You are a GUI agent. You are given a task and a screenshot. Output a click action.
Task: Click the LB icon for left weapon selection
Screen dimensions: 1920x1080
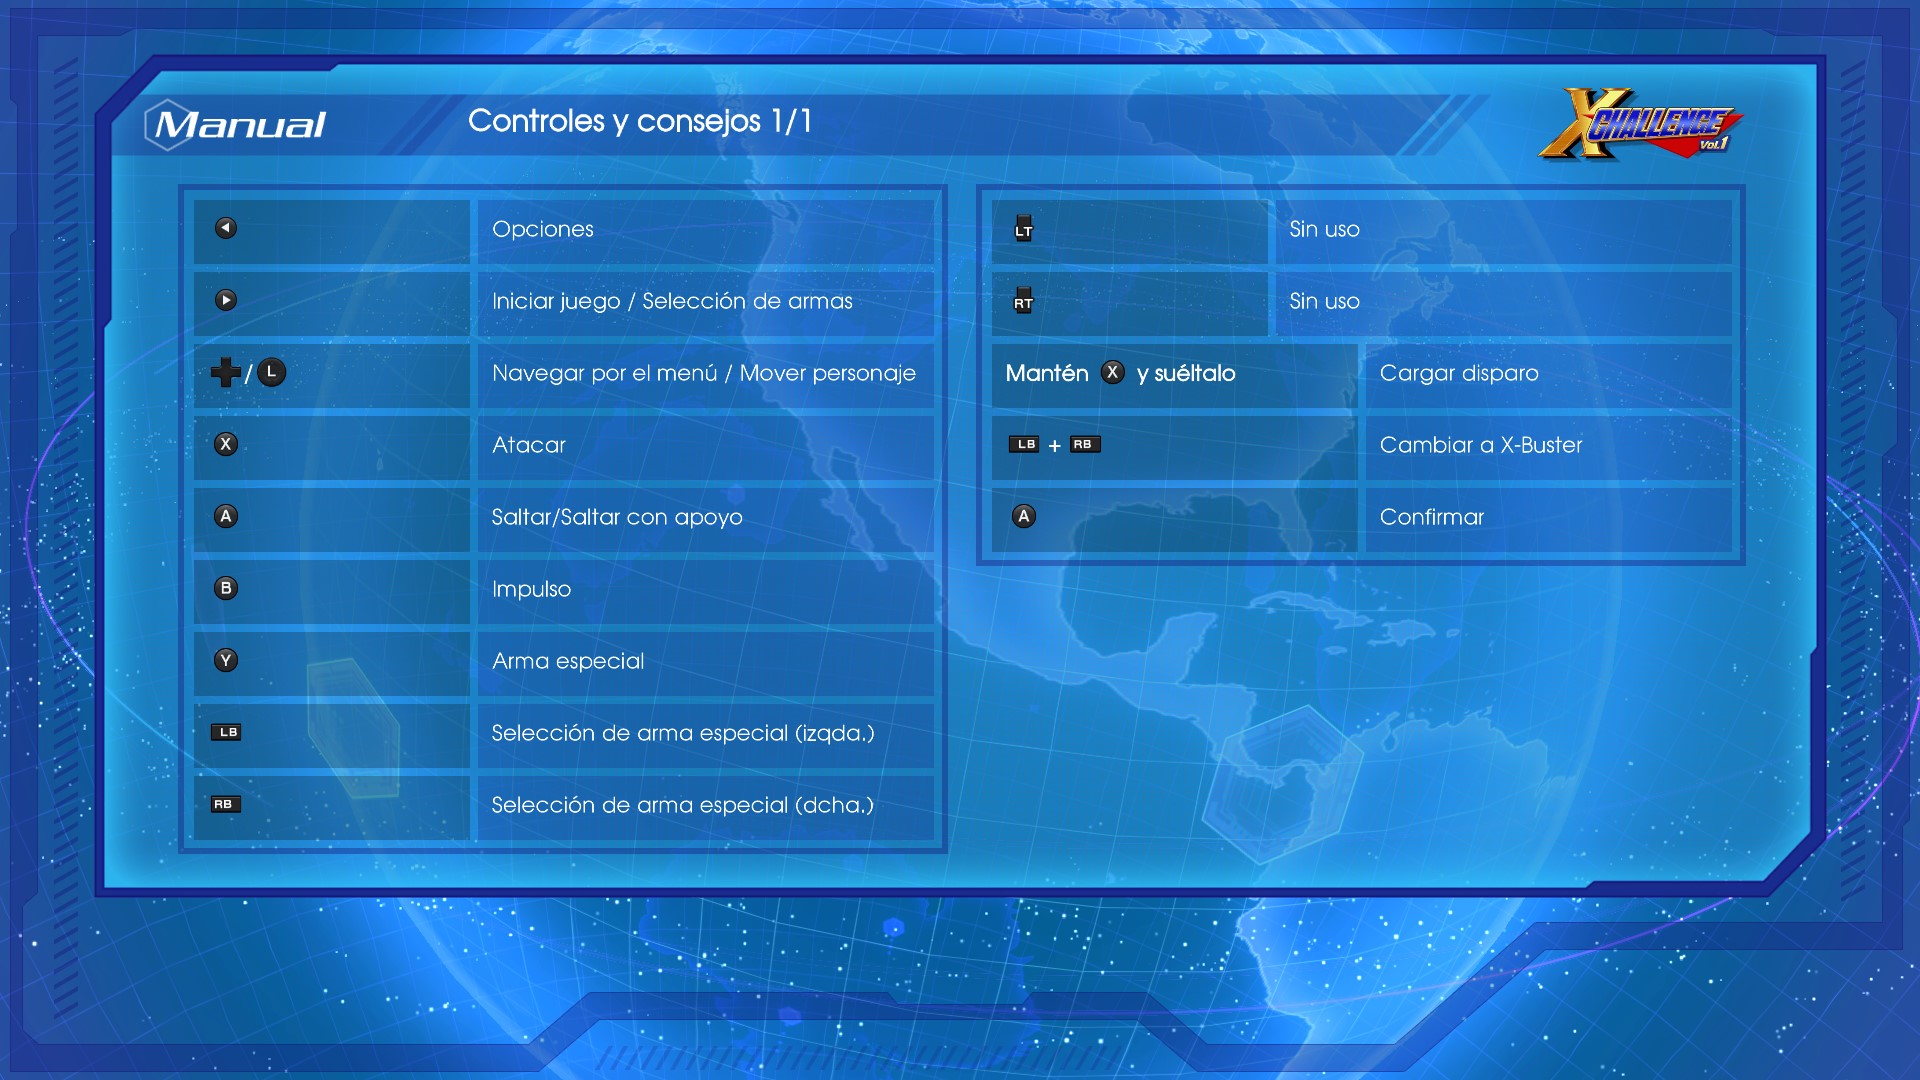[226, 732]
